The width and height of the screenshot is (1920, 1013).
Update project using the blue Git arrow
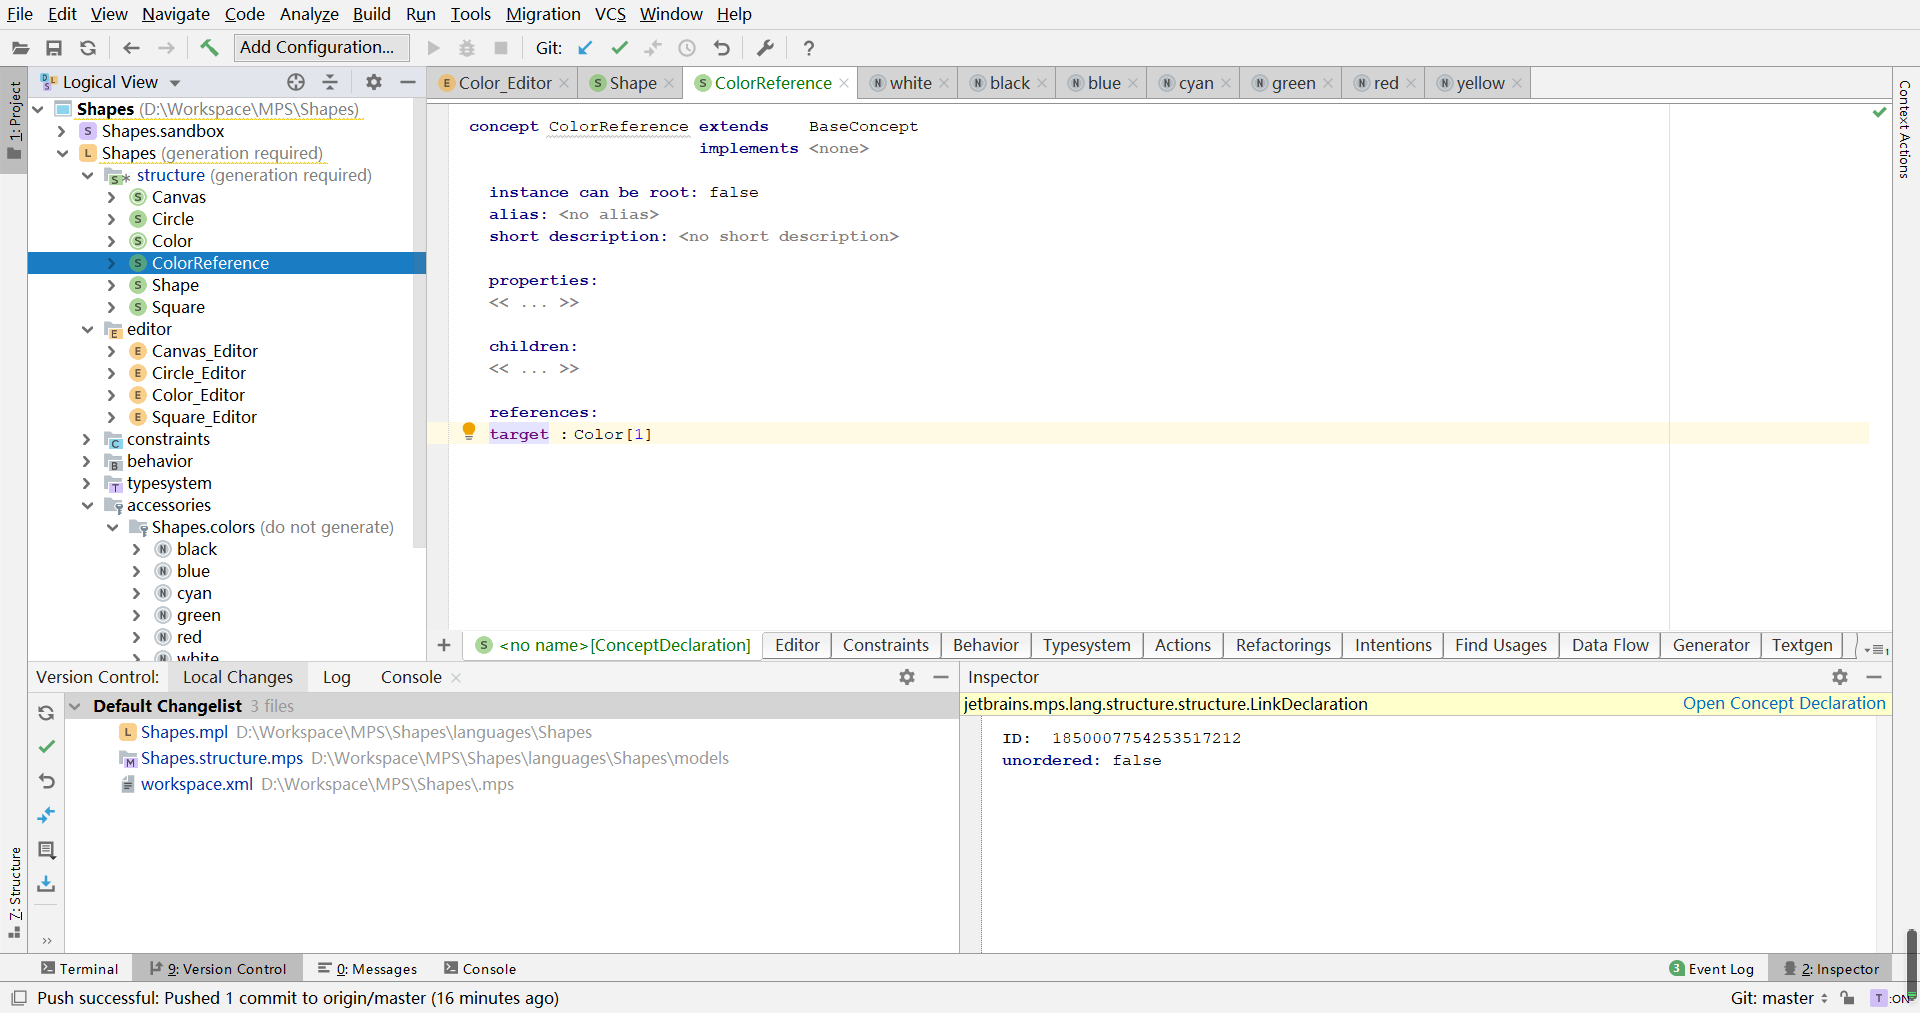[585, 47]
